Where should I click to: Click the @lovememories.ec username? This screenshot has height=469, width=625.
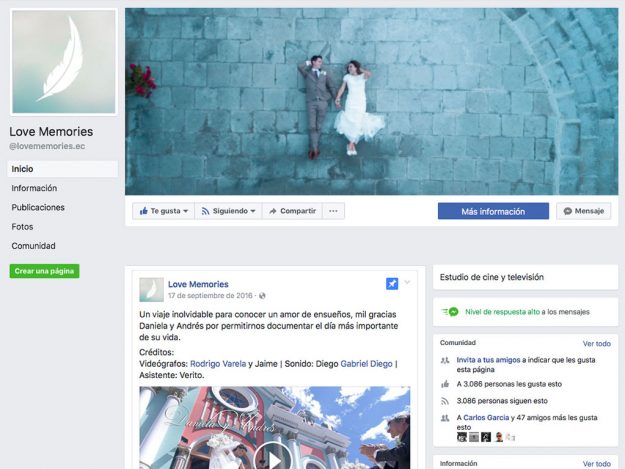coord(47,146)
